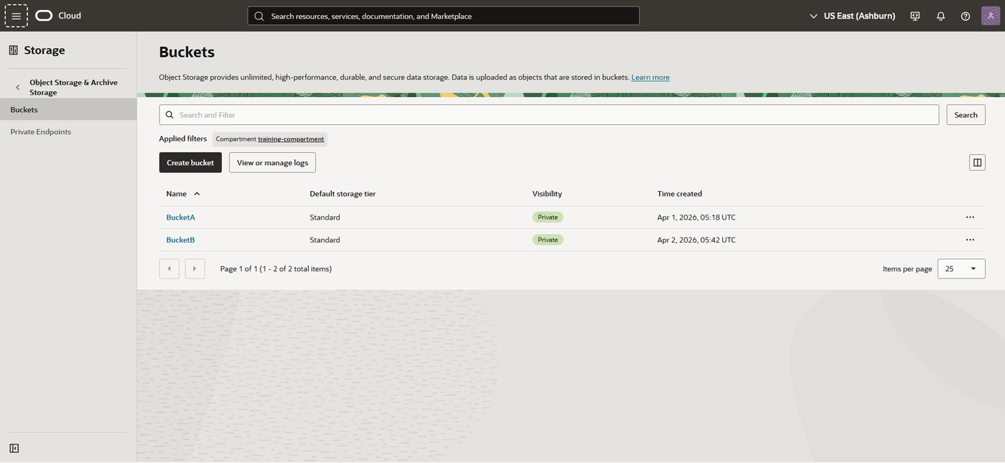
Task: Open the Learn more link
Action: 651,78
